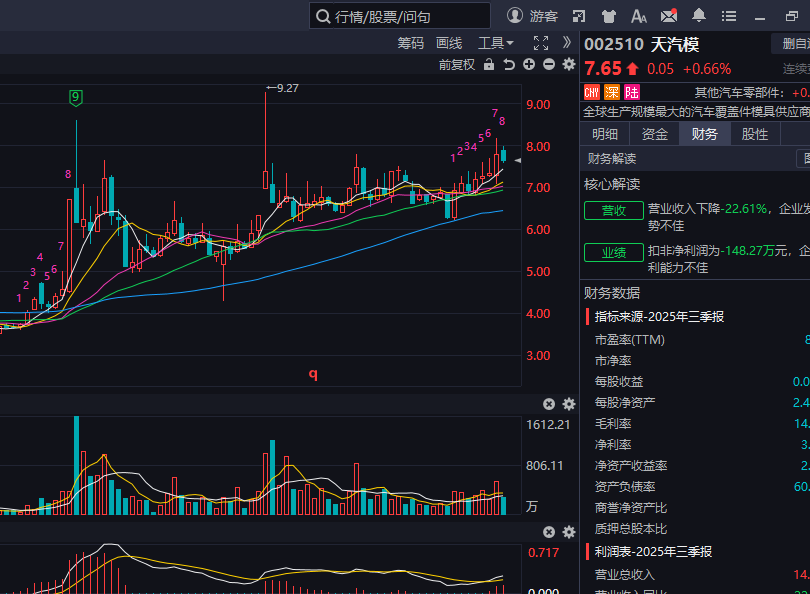Click the 1612.21 volume axis value
Viewport: 810px width, 594px height.
point(548,425)
